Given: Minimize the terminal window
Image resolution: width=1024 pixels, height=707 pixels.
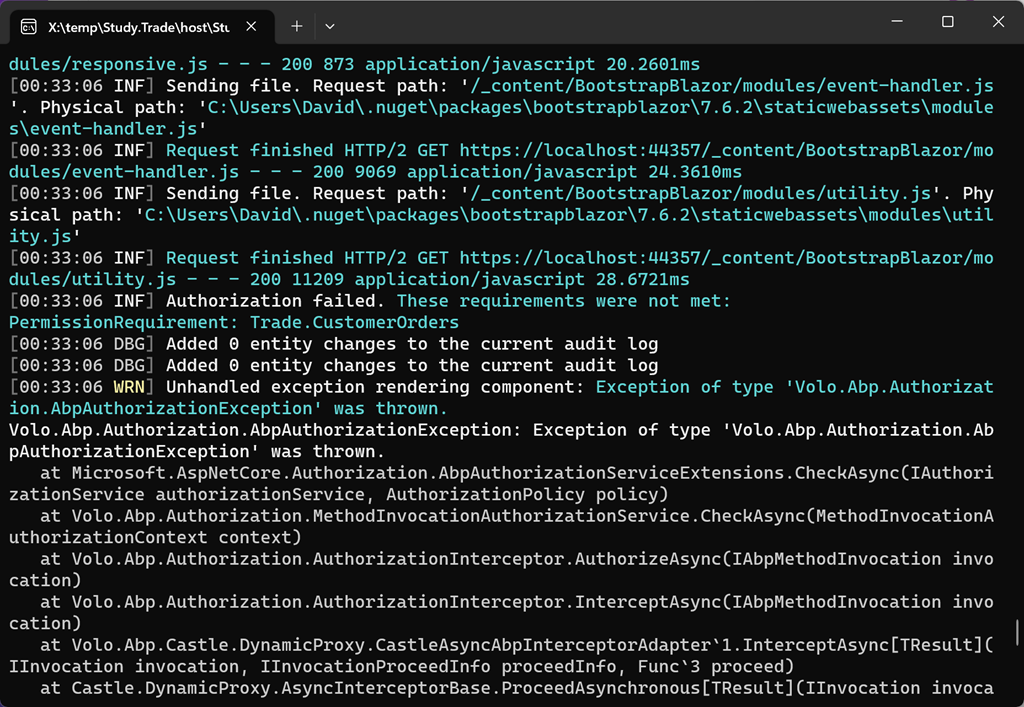Looking at the screenshot, I should [x=902, y=22].
